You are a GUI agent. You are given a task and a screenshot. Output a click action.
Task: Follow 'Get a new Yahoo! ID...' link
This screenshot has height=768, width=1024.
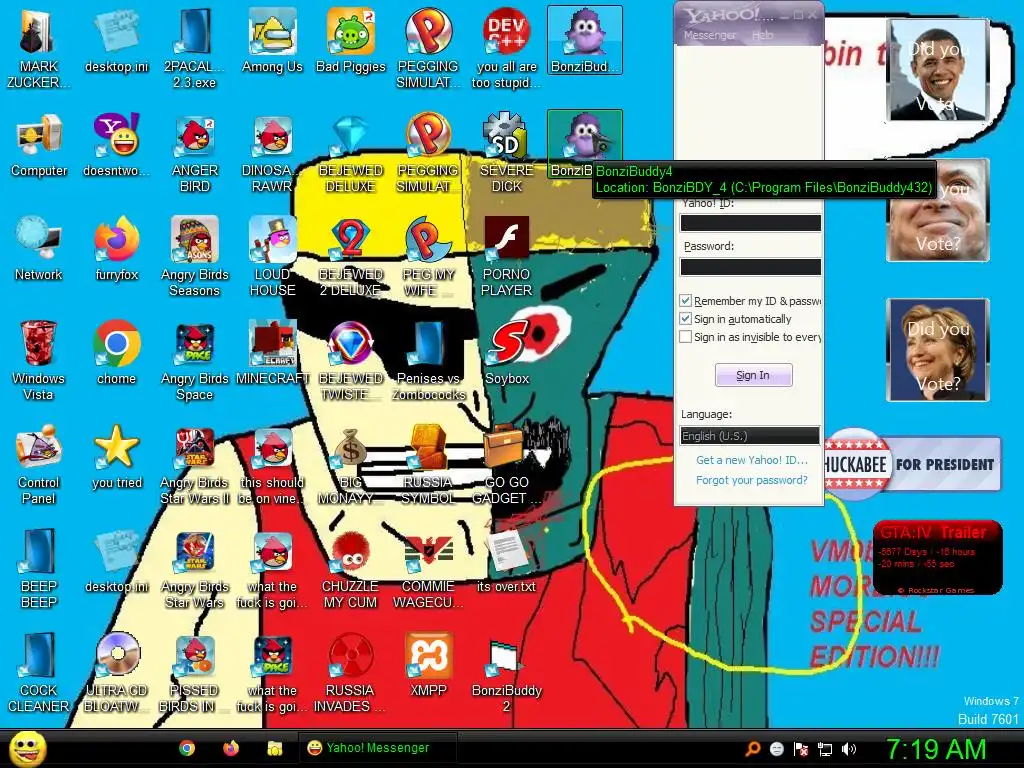tap(752, 460)
